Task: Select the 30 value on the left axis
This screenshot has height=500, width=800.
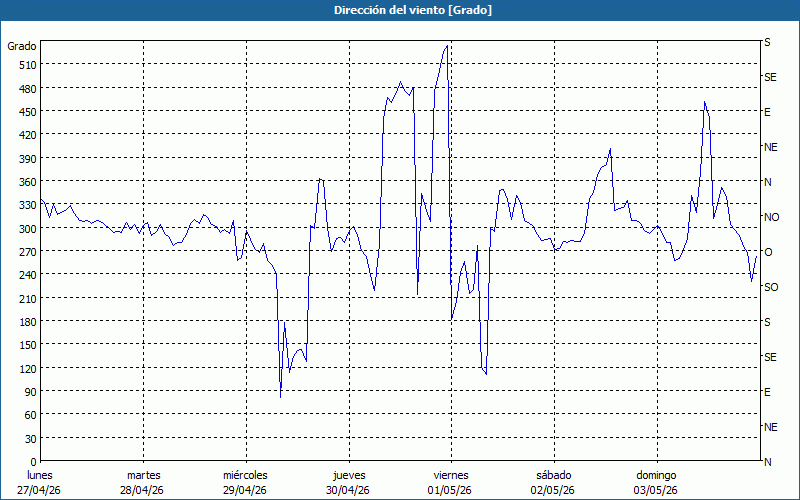Action: pyautogui.click(x=30, y=439)
